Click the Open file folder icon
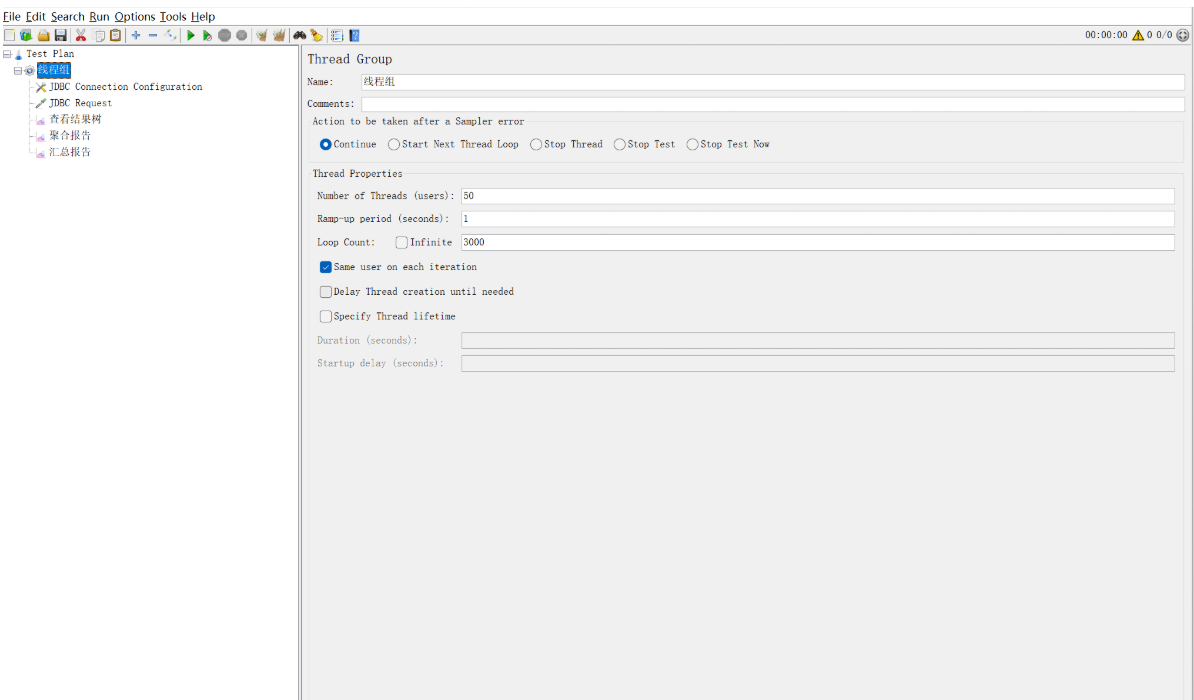 [x=43, y=35]
